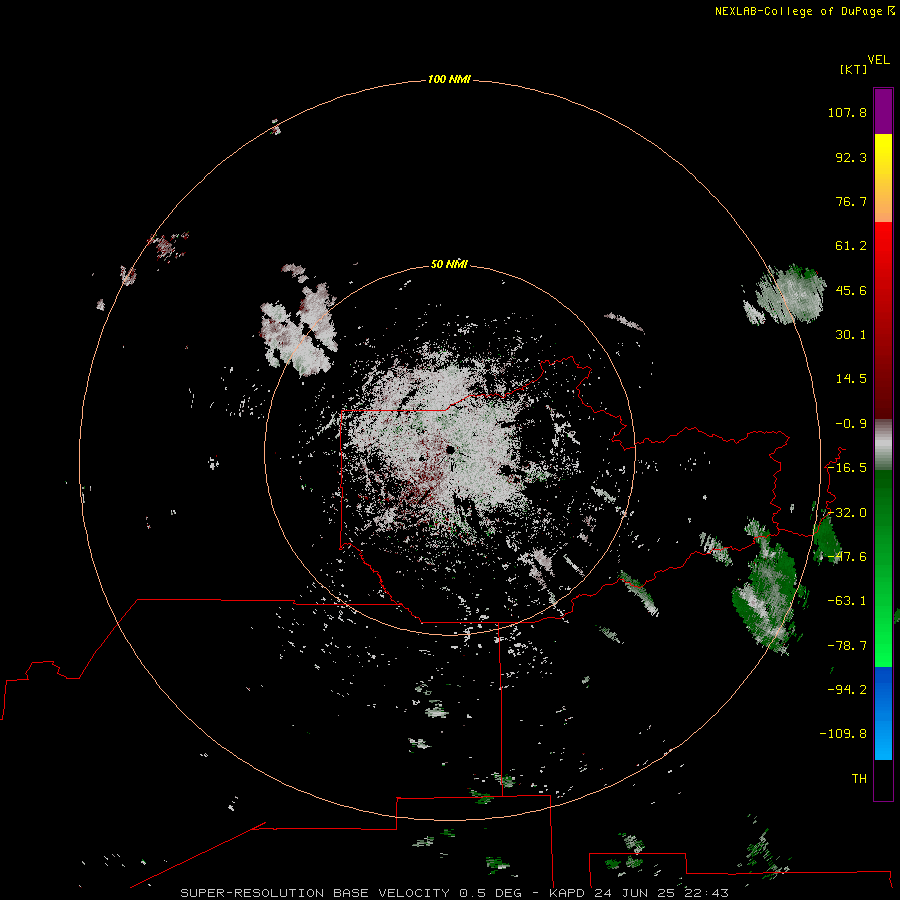
Task: Click the 14.5 legend value
Action: (x=851, y=379)
